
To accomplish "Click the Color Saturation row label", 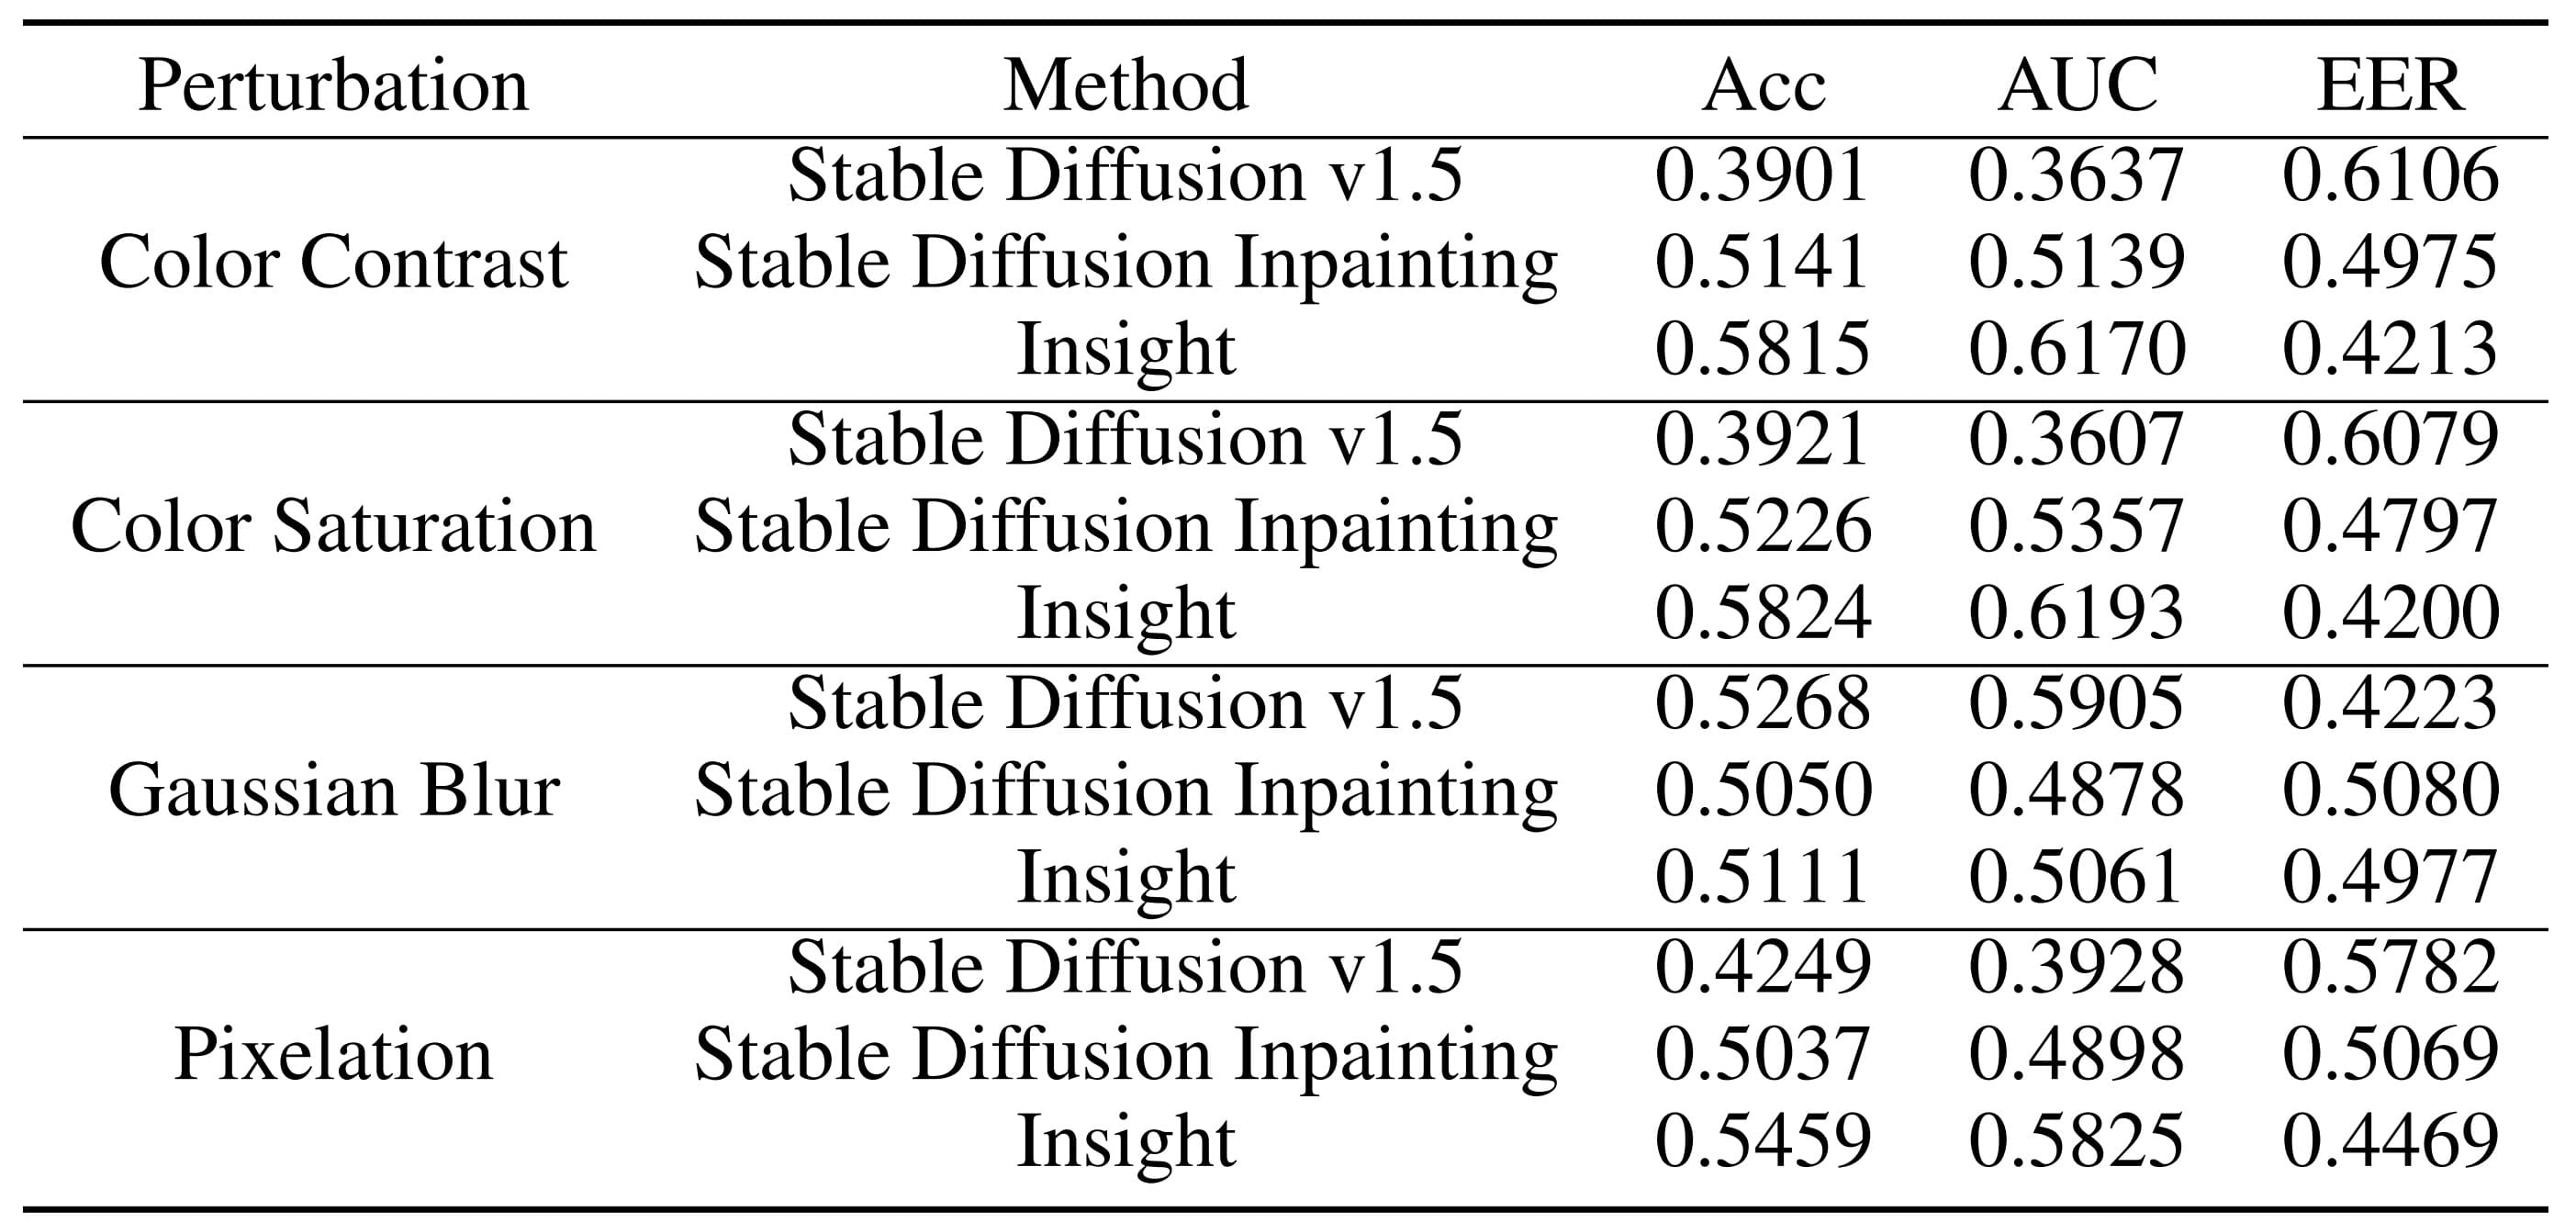I will coord(333,527).
